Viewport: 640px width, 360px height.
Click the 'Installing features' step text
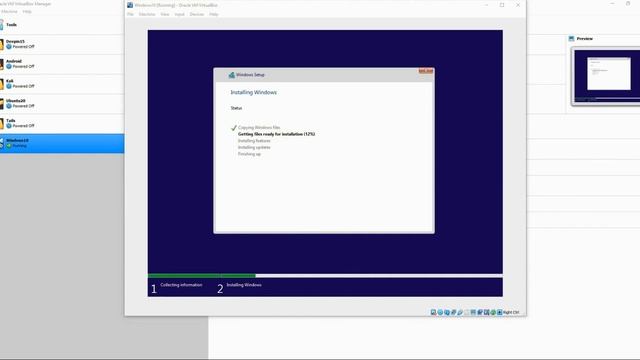pyautogui.click(x=254, y=140)
